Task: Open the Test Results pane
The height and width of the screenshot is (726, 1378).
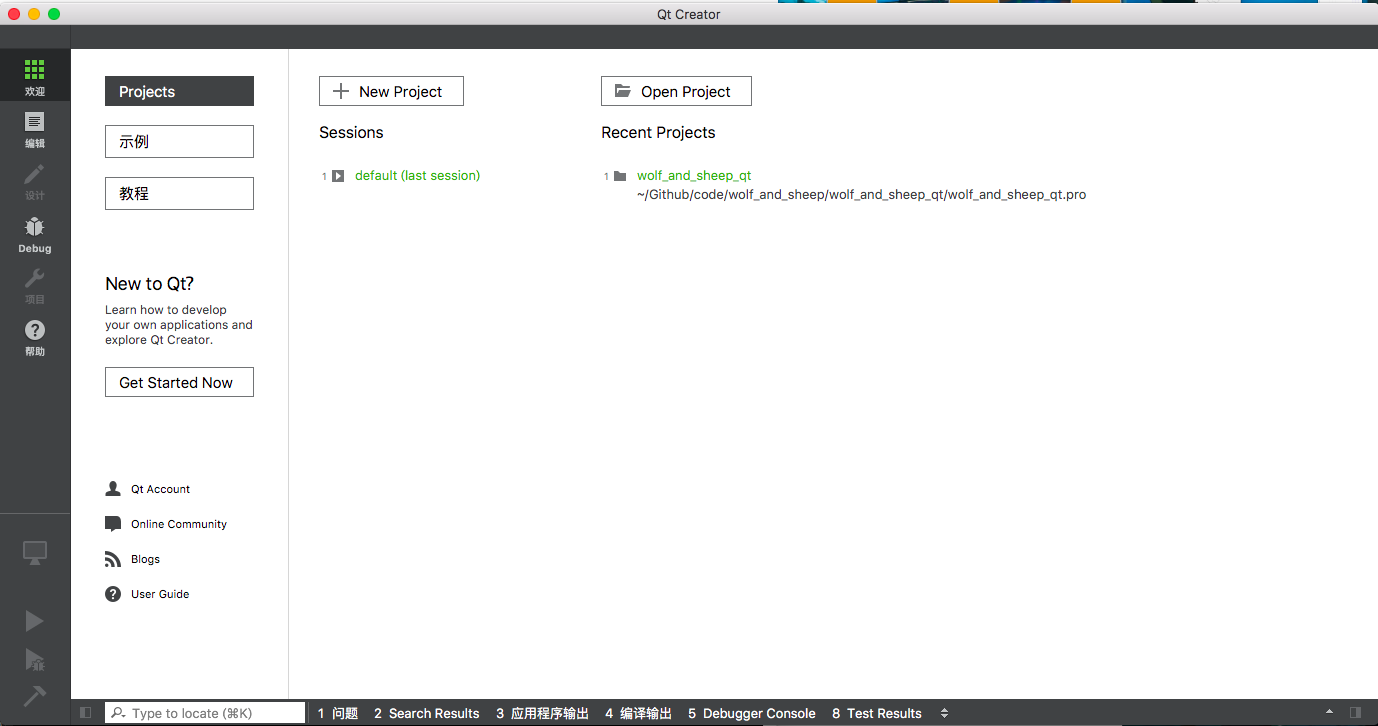Action: [x=877, y=713]
